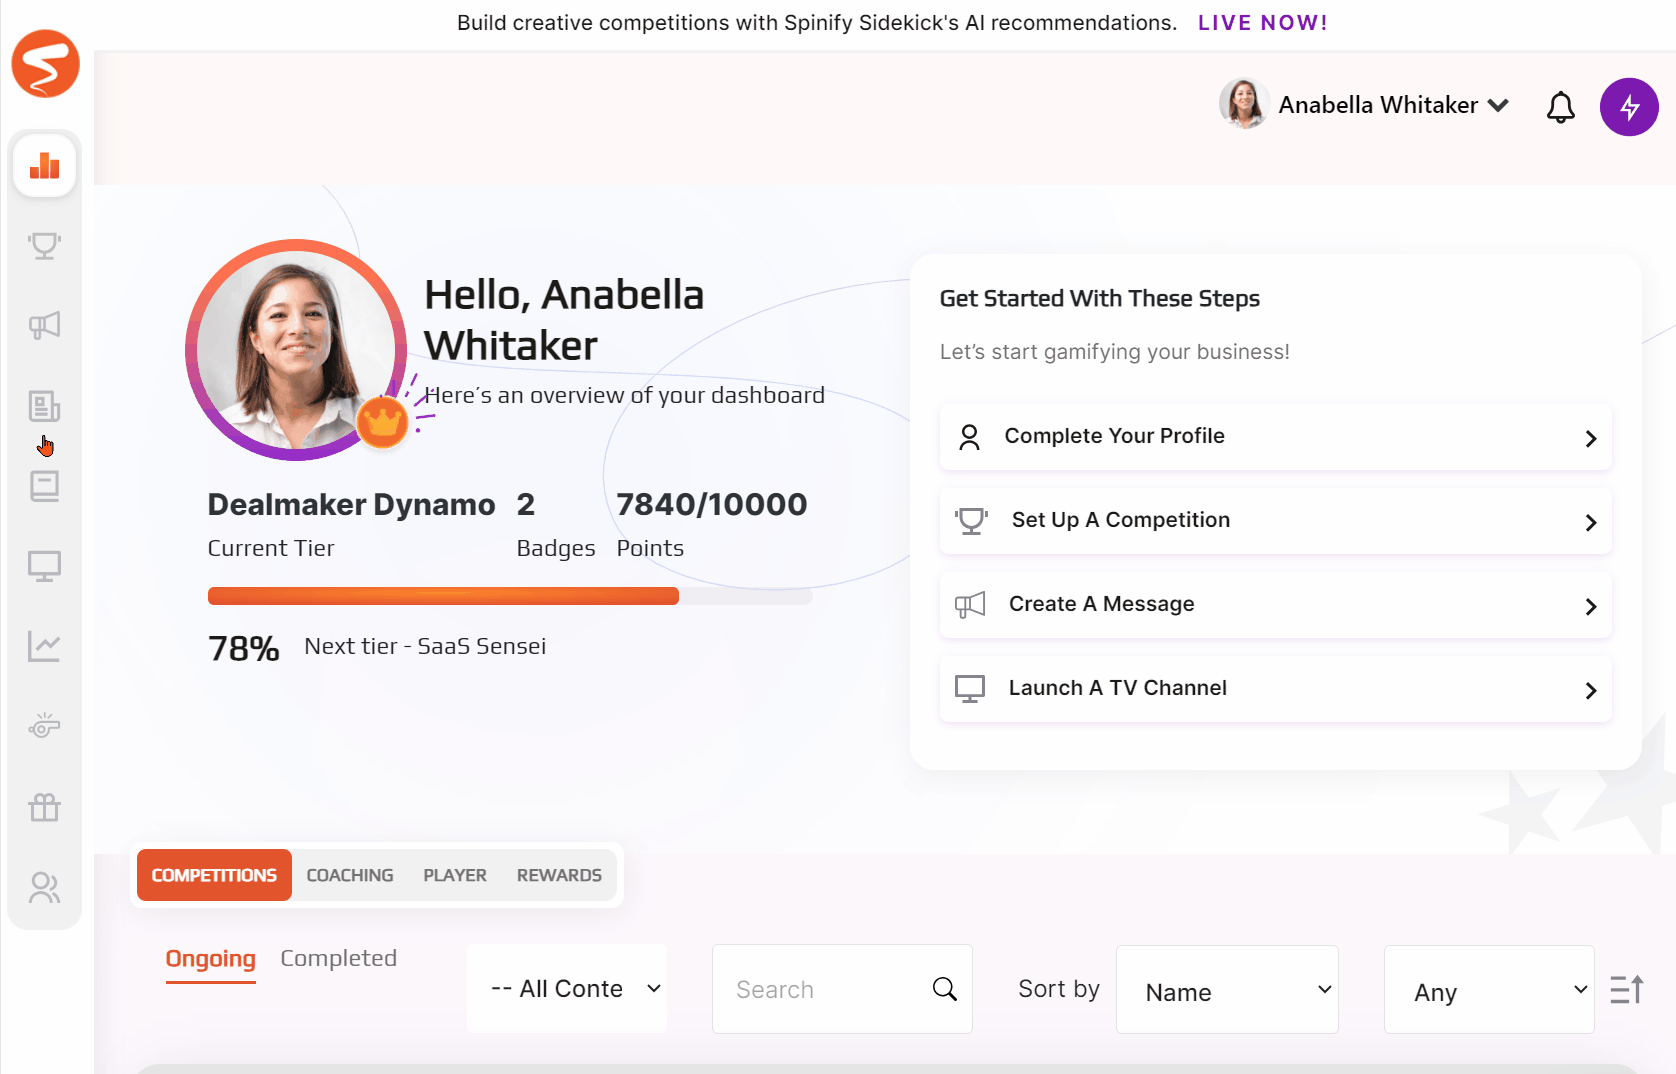Open notifications with the bell icon
1676x1074 pixels.
click(1560, 107)
